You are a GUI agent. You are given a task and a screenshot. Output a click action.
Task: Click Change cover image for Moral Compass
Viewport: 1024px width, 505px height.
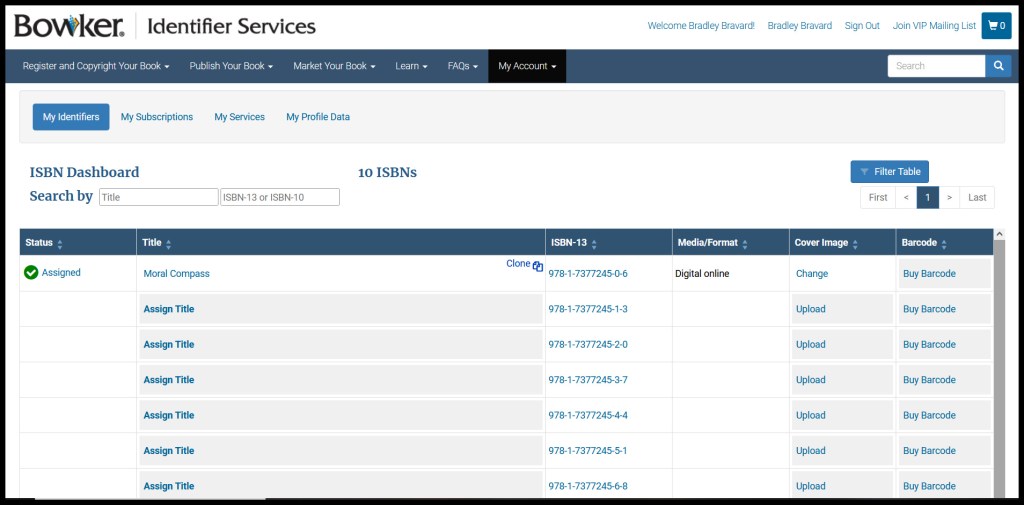[812, 274]
